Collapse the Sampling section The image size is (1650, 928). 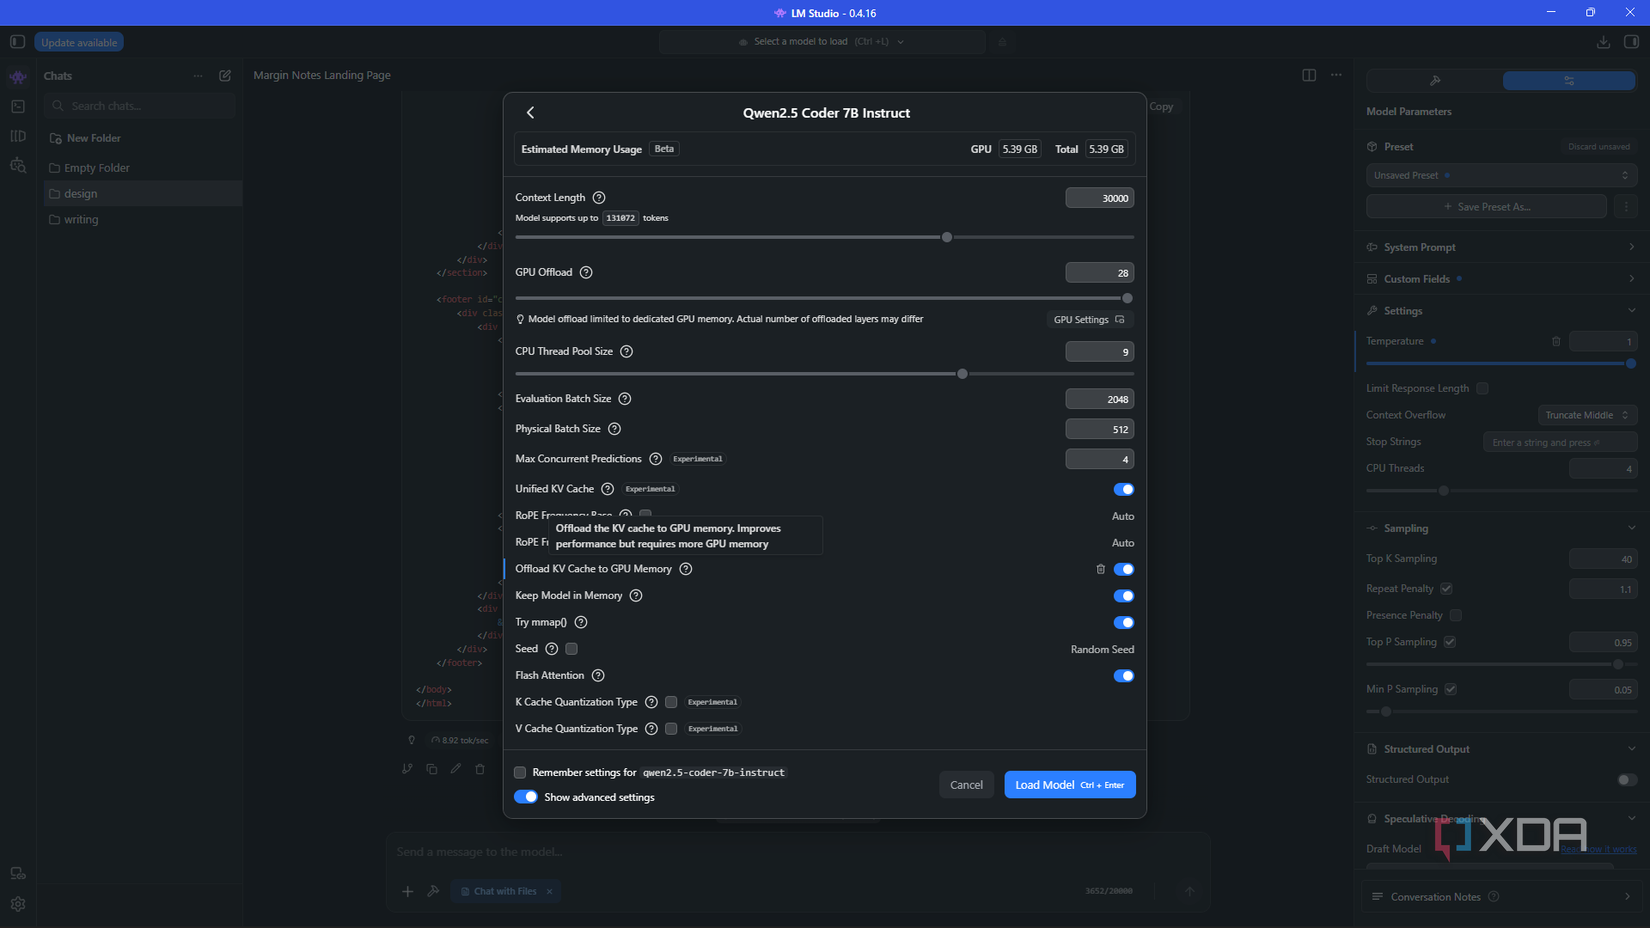pos(1501,528)
